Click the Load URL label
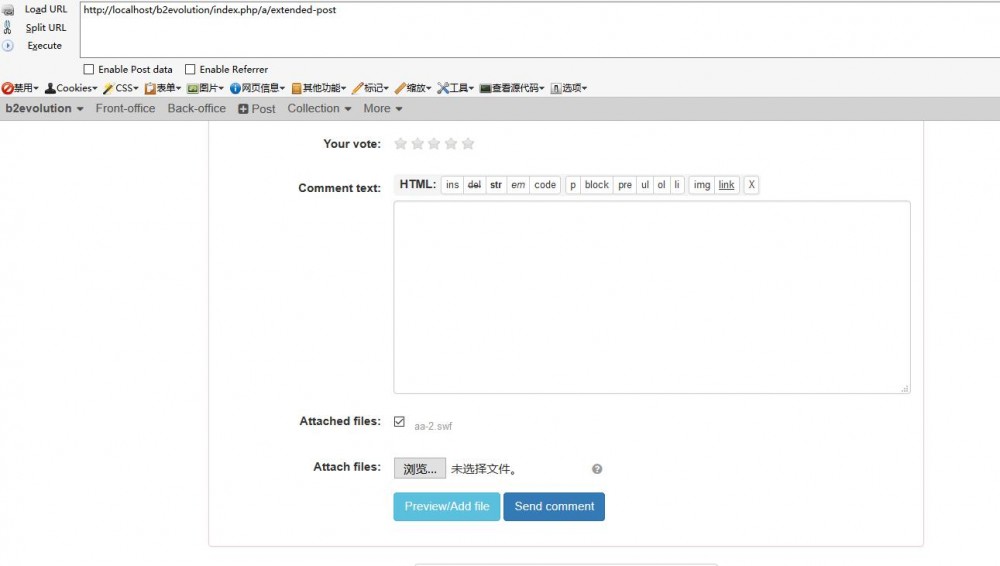The height and width of the screenshot is (566, 1000). (46, 10)
